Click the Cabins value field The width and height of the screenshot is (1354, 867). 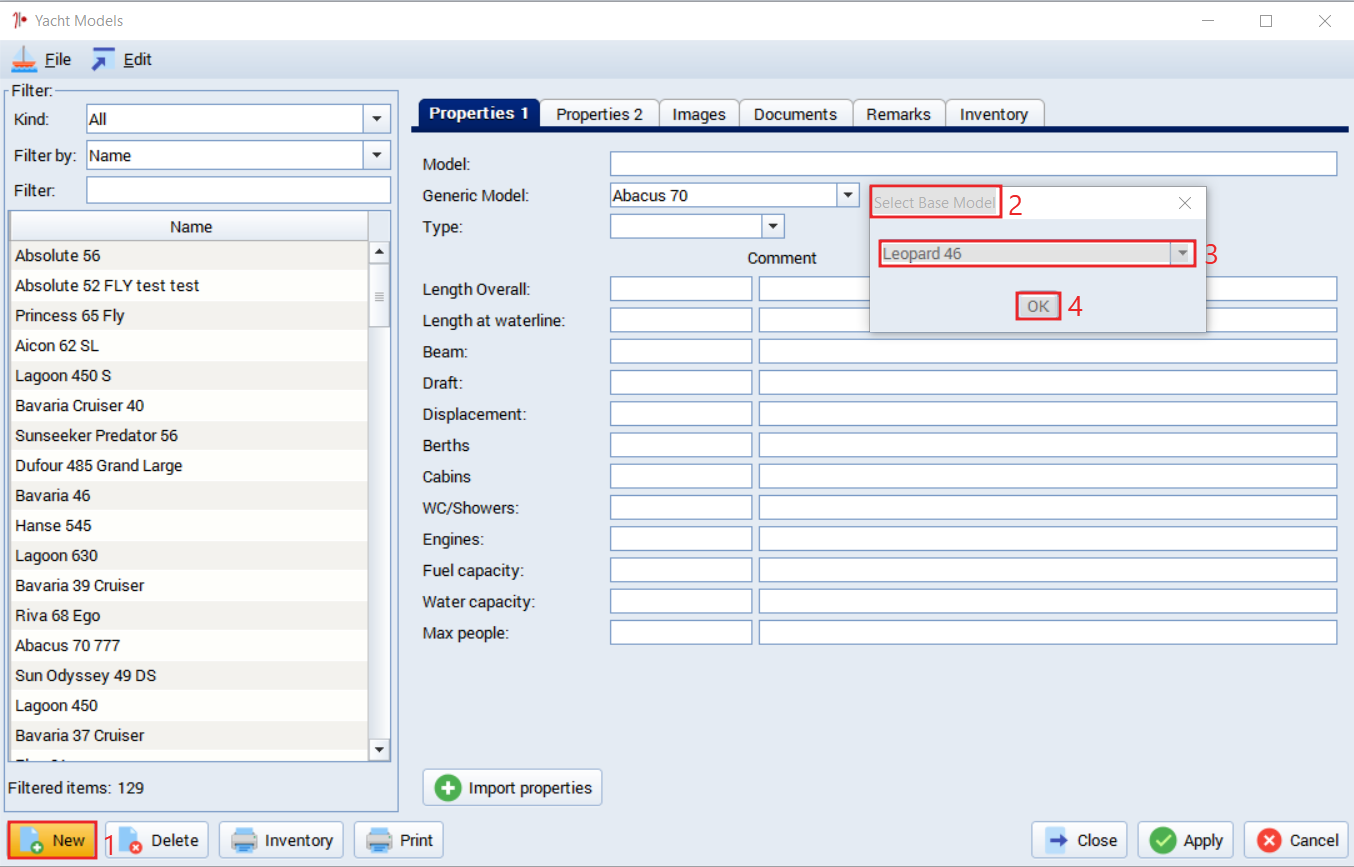681,476
